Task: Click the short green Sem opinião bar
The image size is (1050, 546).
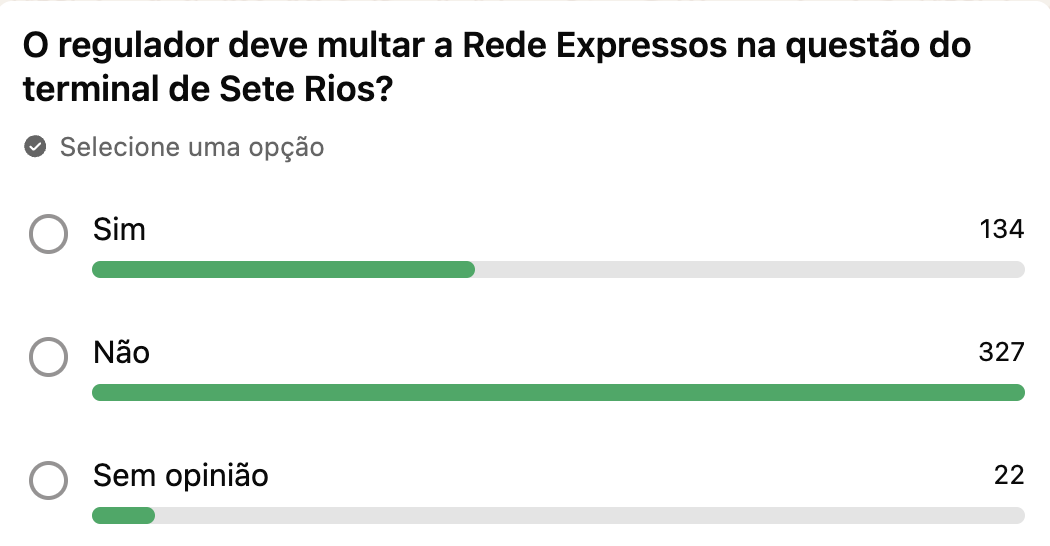Action: pos(123,515)
